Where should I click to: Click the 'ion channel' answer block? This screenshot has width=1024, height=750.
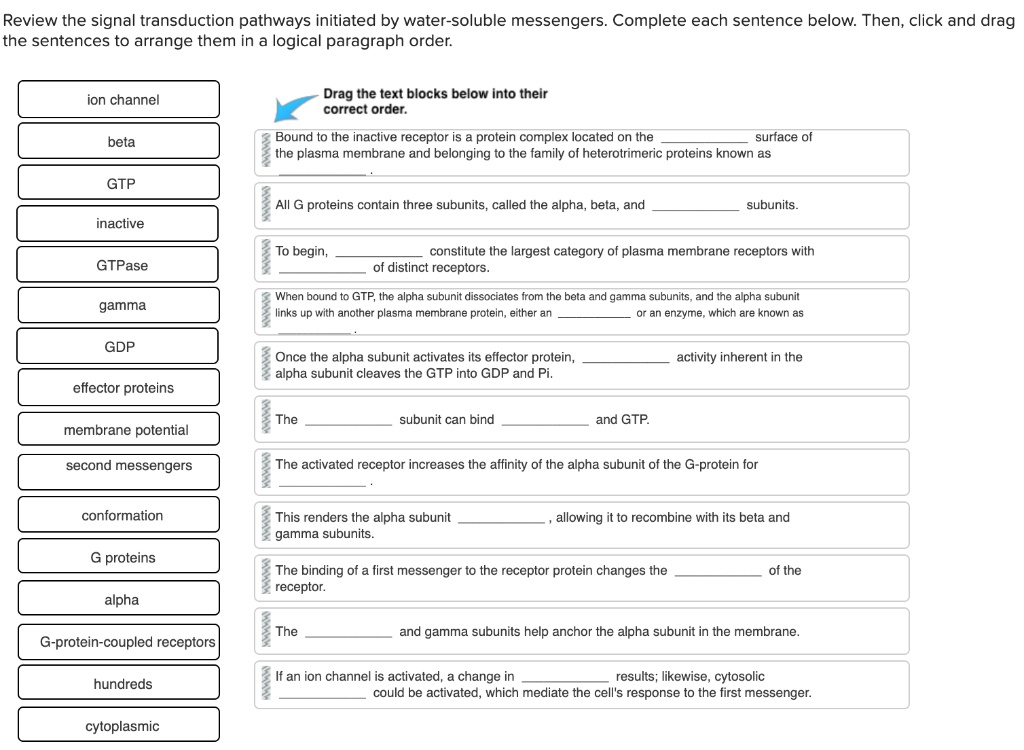point(118,99)
